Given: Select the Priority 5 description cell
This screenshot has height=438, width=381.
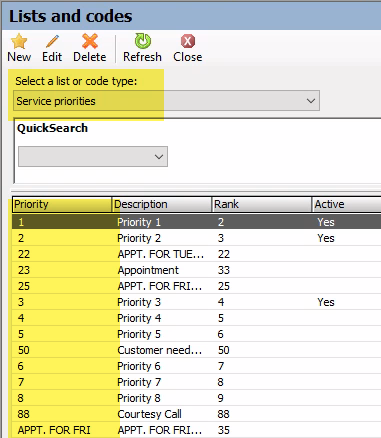Looking at the screenshot, I should (x=139, y=334).
